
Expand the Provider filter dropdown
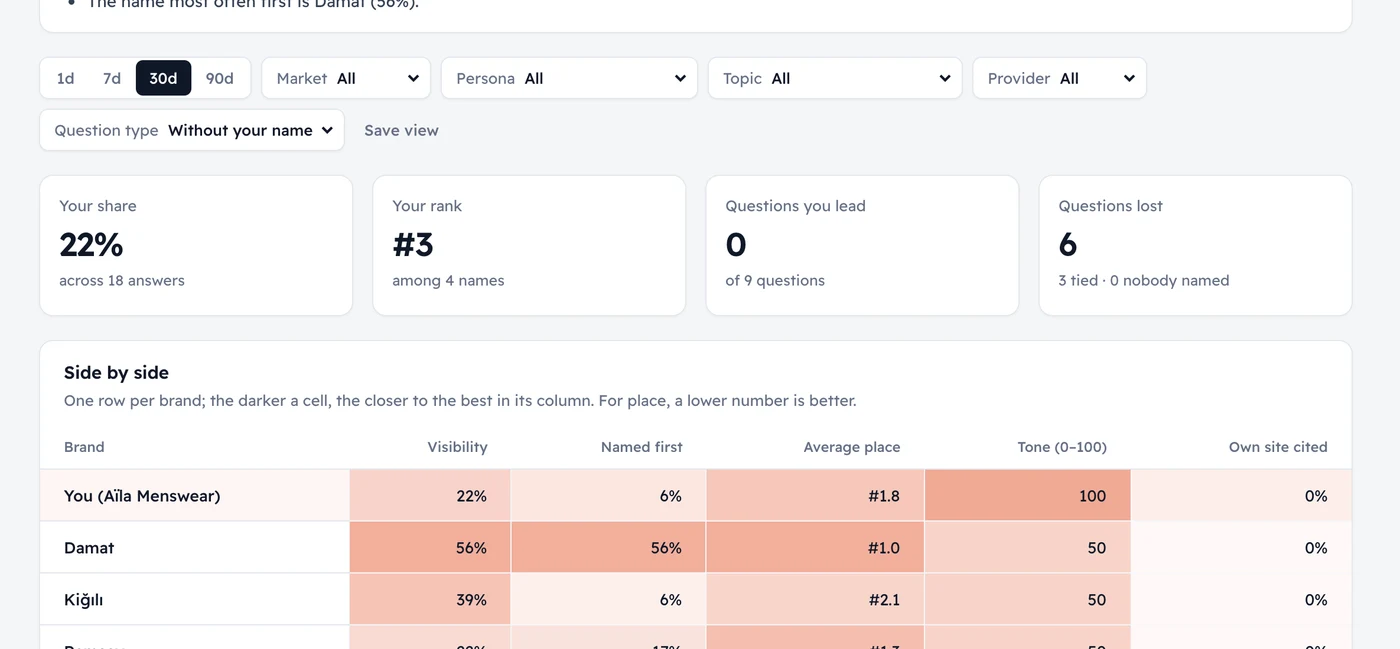point(1060,78)
